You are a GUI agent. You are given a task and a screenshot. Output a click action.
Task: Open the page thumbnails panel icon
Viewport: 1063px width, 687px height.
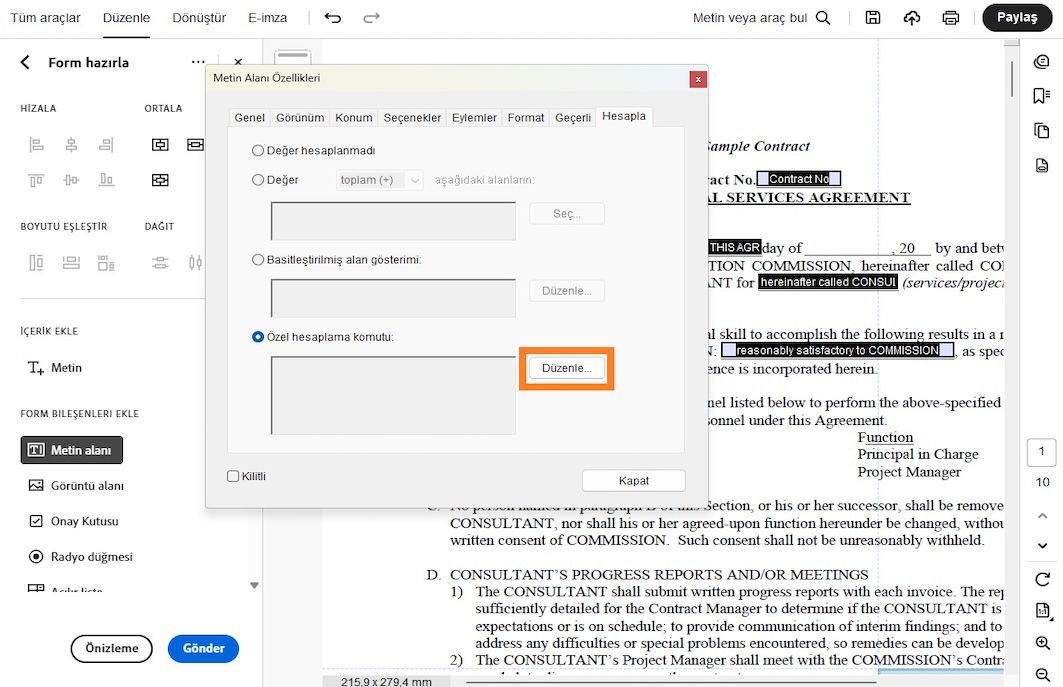tap(1042, 130)
